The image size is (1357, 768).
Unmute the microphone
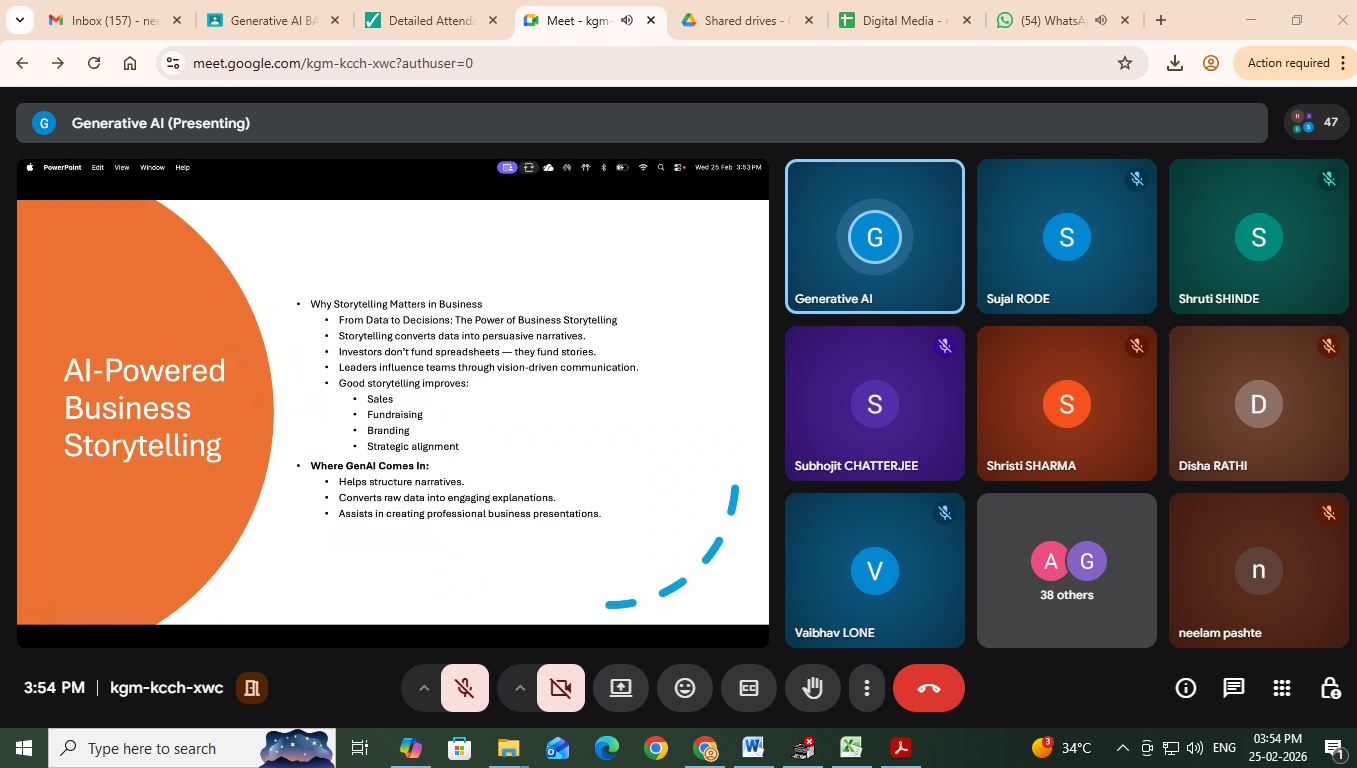464,688
